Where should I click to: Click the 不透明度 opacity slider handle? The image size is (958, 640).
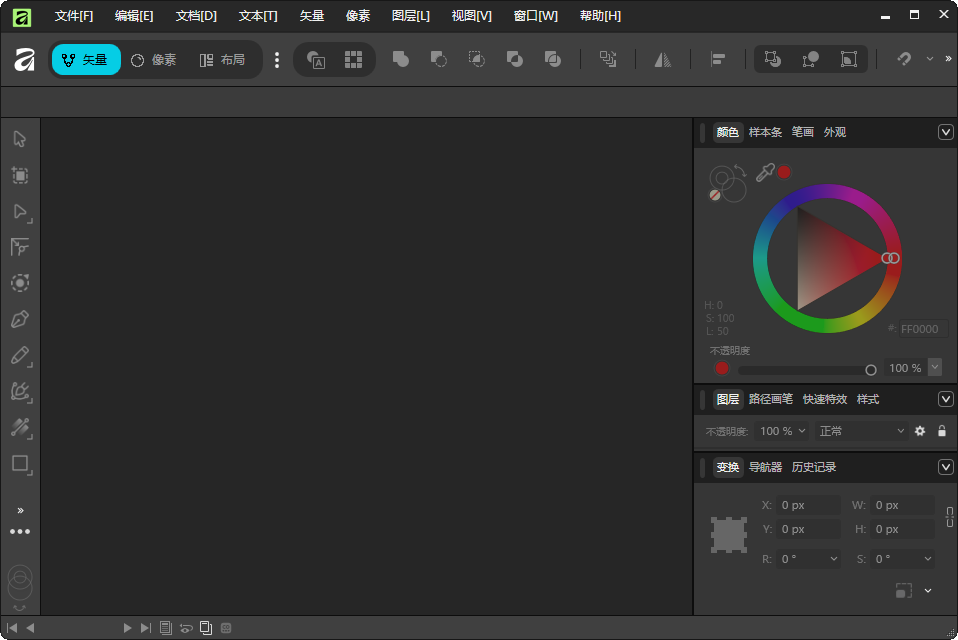coord(871,369)
